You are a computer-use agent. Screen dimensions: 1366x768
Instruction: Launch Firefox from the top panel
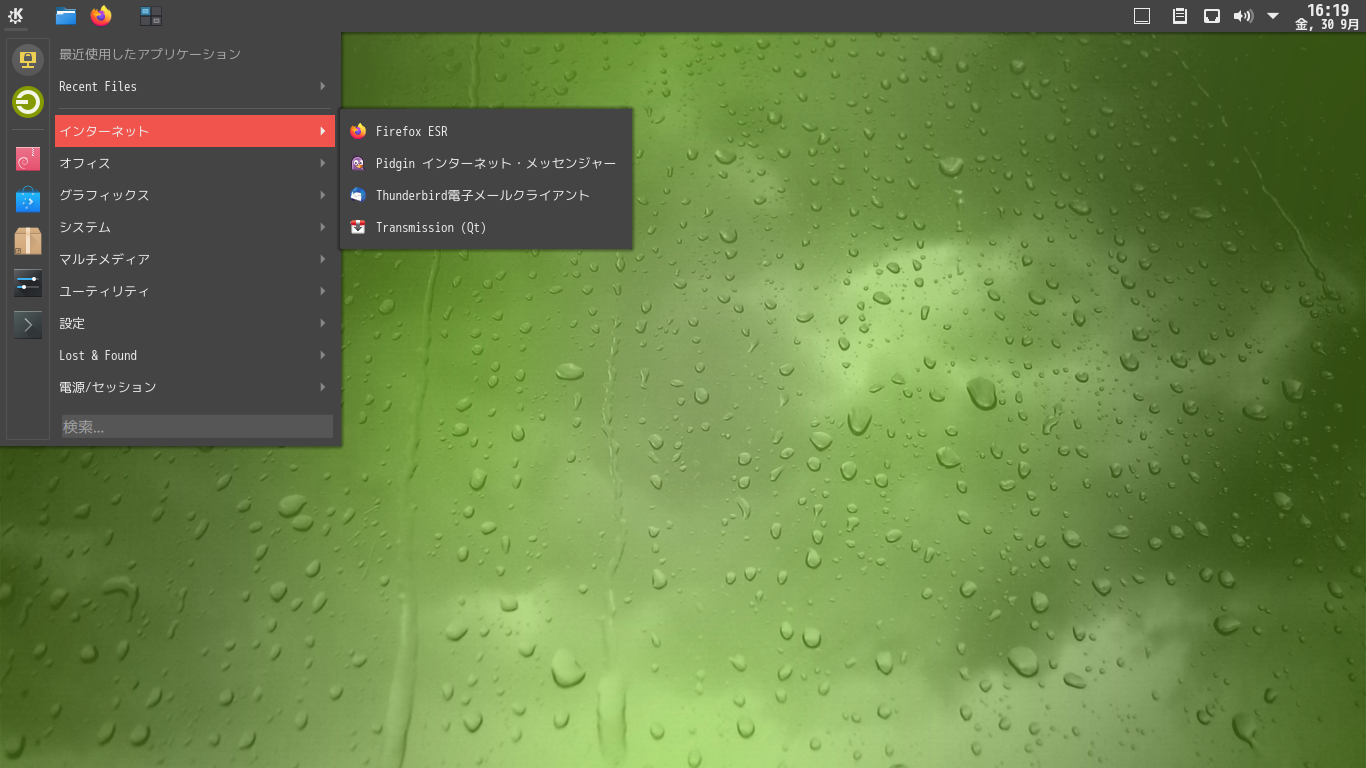click(101, 15)
